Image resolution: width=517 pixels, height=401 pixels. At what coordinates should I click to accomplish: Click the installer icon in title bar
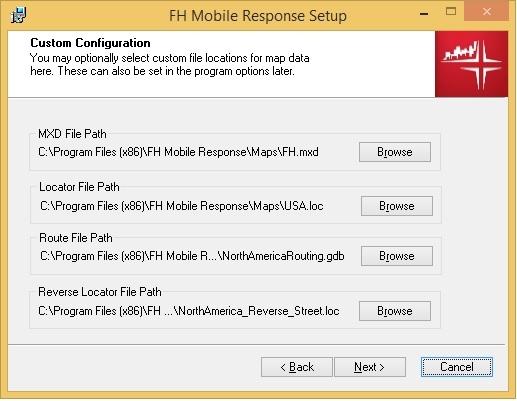(18, 15)
